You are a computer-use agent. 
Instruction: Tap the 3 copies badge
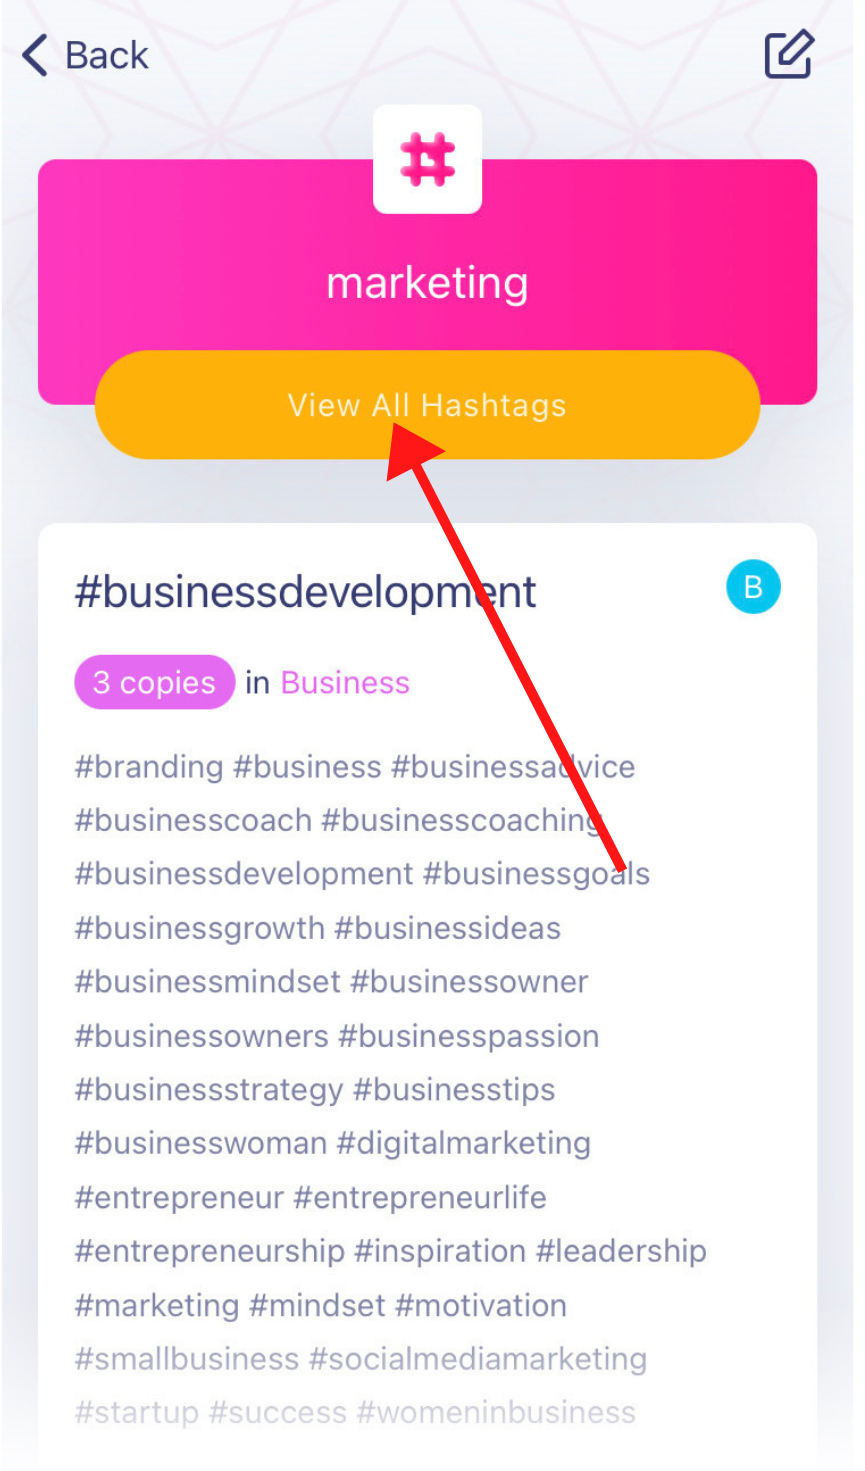(x=154, y=683)
